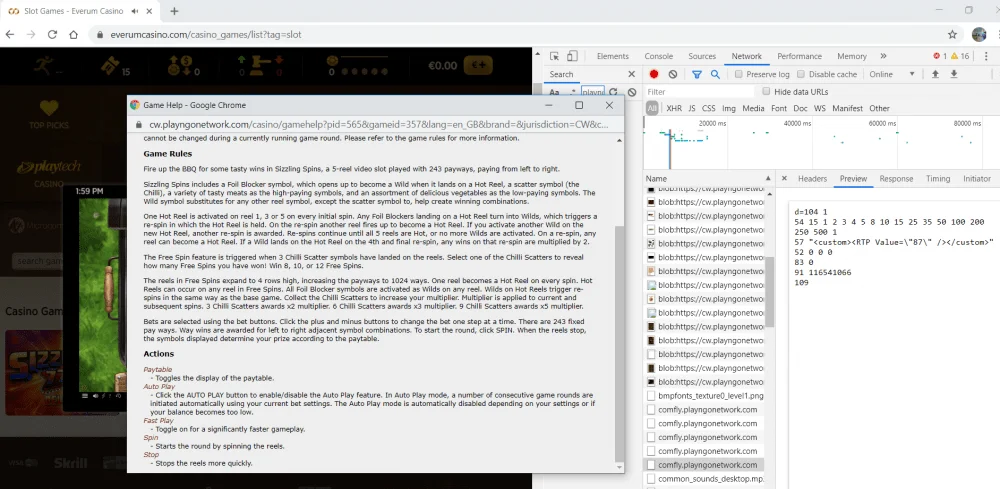Click the ticket icon showing 15
1000x489 pixels.
tap(111, 64)
